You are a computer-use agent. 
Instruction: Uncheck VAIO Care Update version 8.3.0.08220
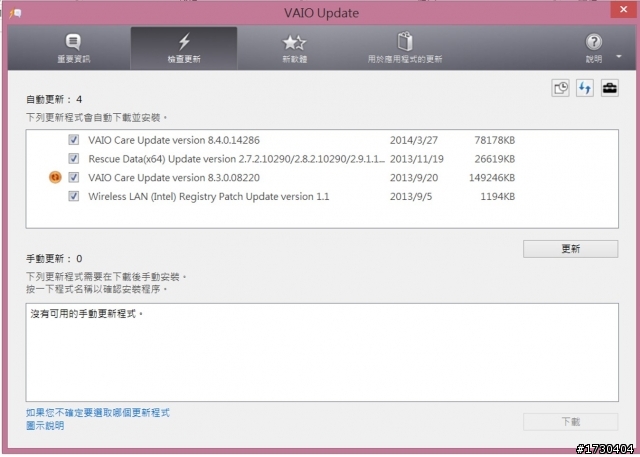[x=73, y=177]
